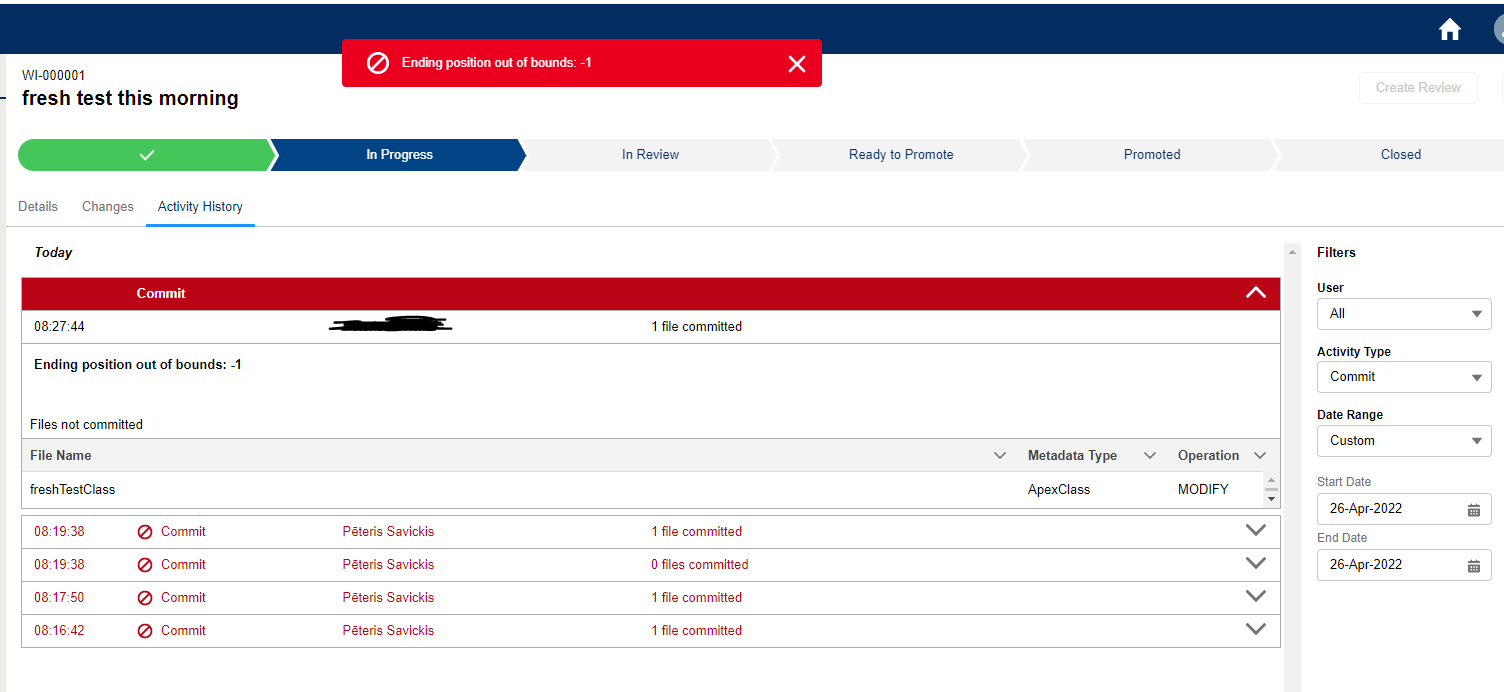Screen dimensions: 1504x692
Task: Click the End Date calendar icon
Action: 1473,565
